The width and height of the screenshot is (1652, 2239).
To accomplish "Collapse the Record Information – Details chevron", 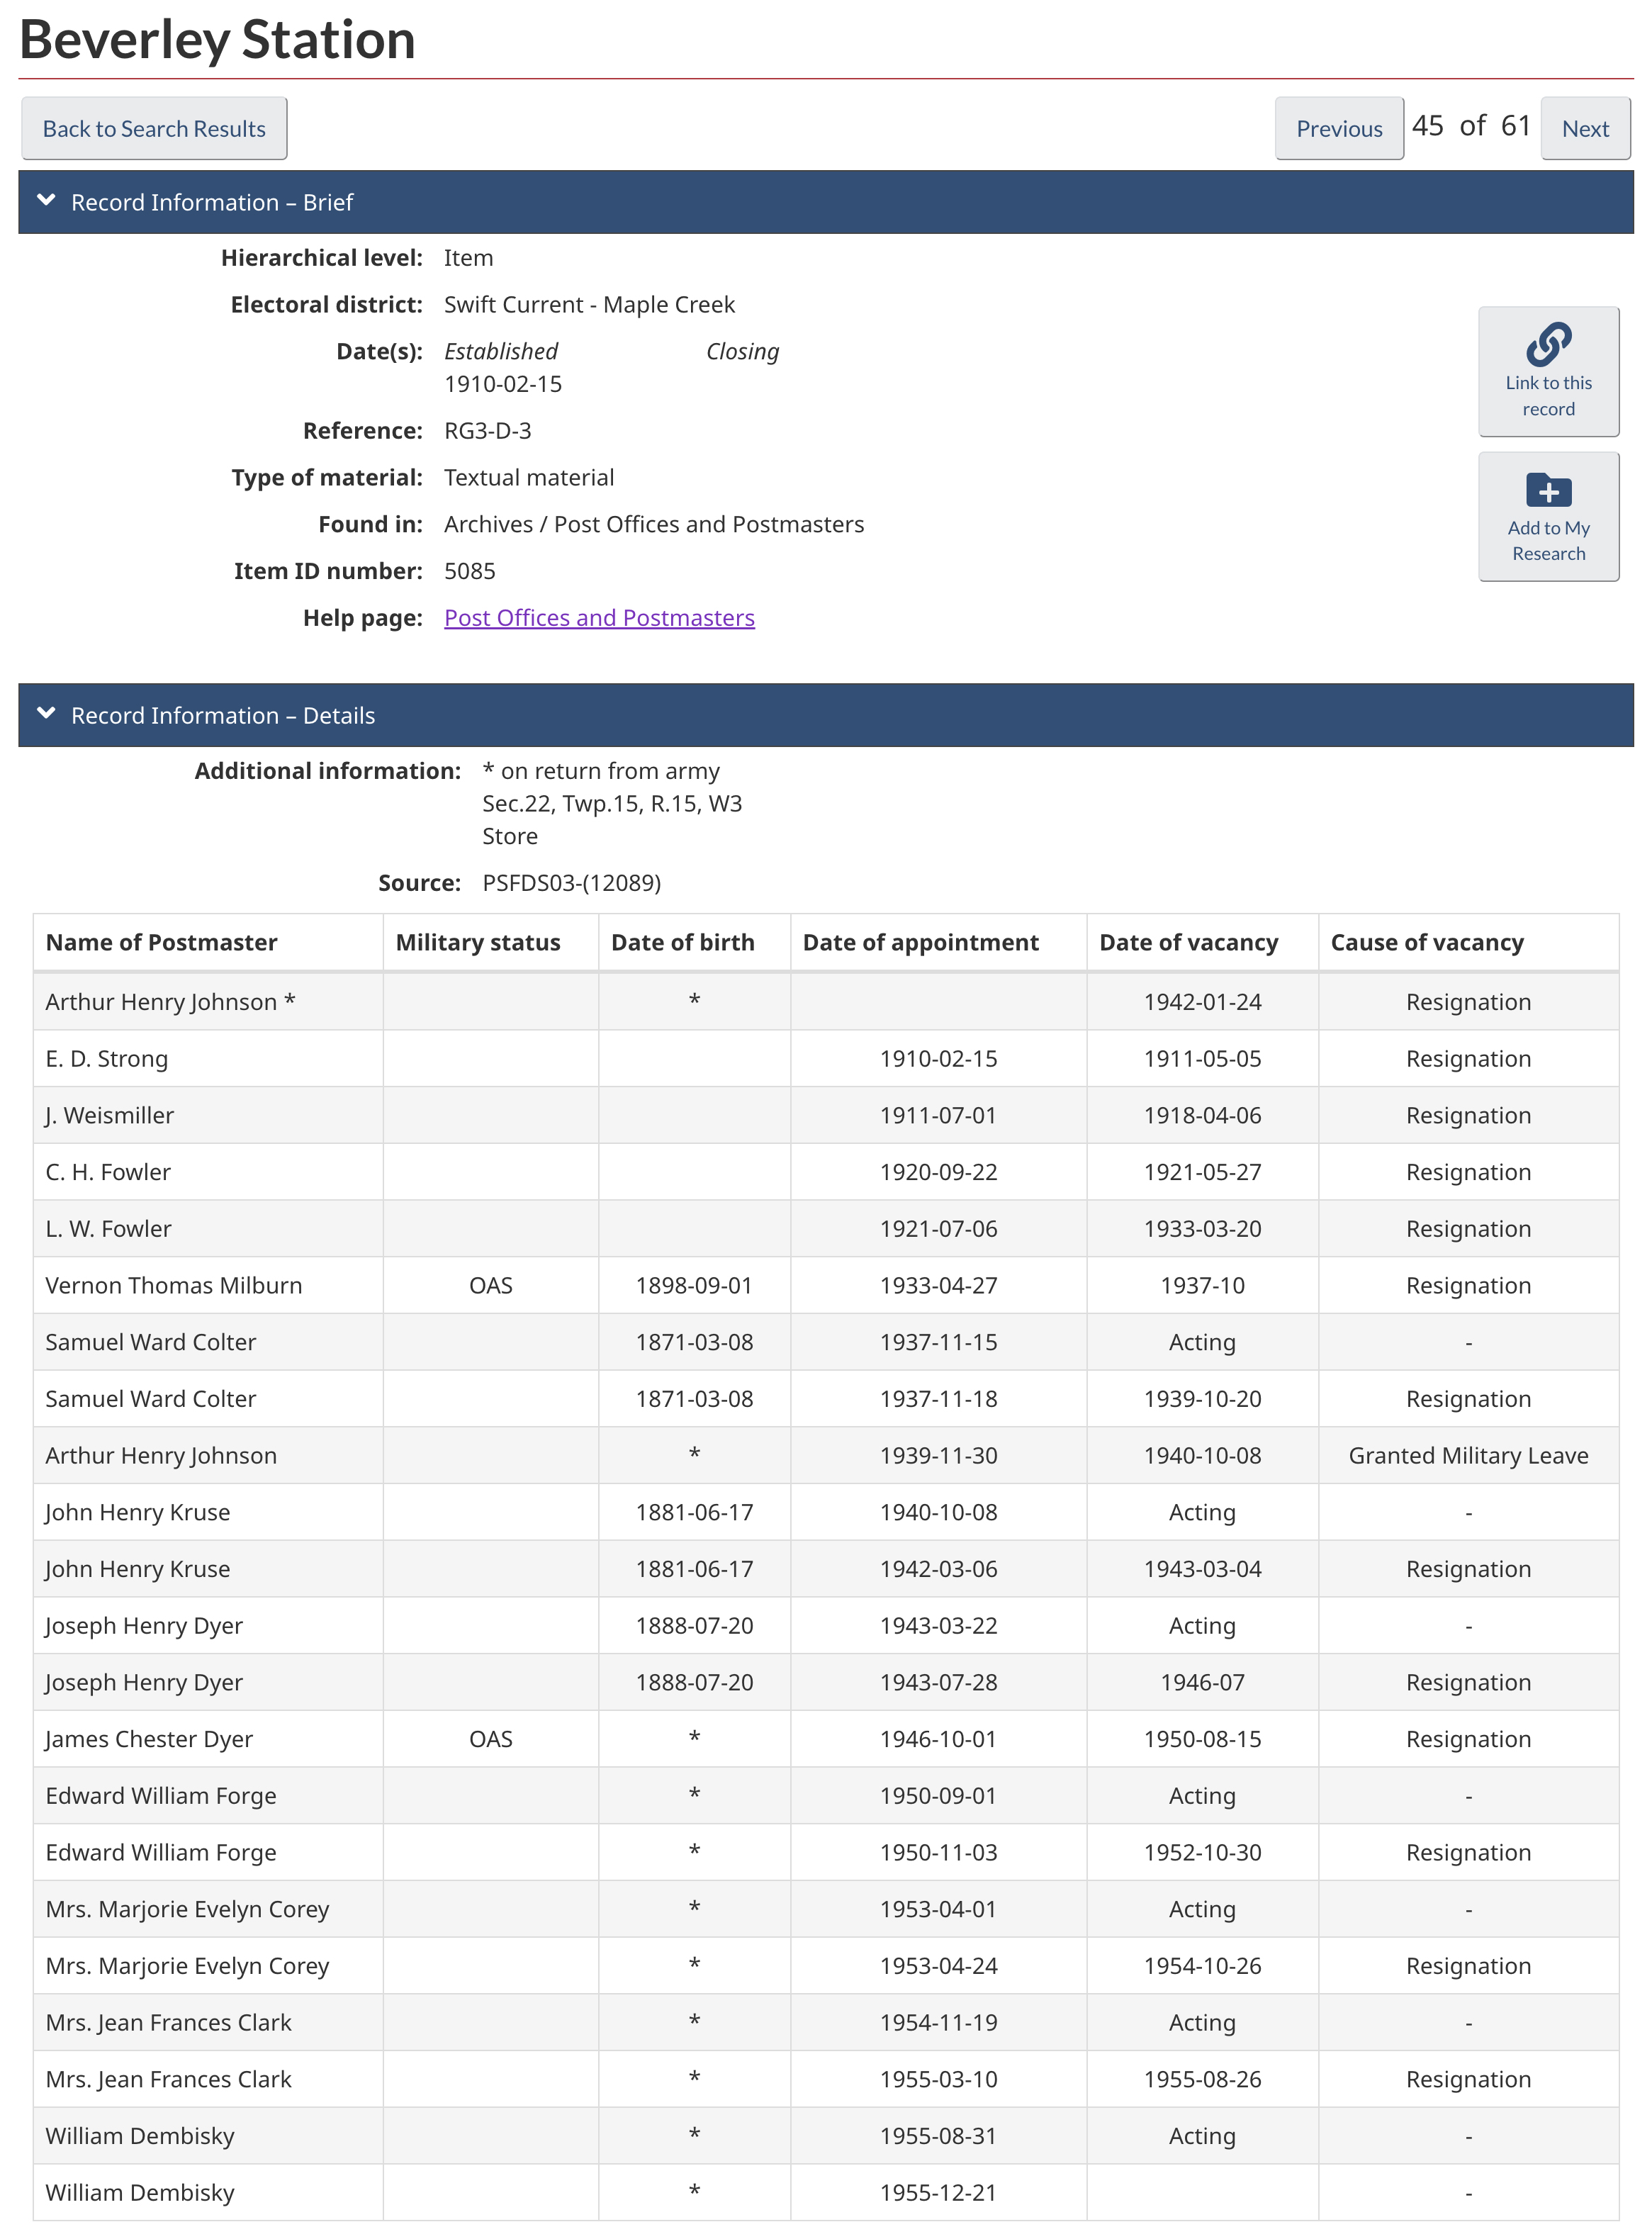I will [46, 714].
